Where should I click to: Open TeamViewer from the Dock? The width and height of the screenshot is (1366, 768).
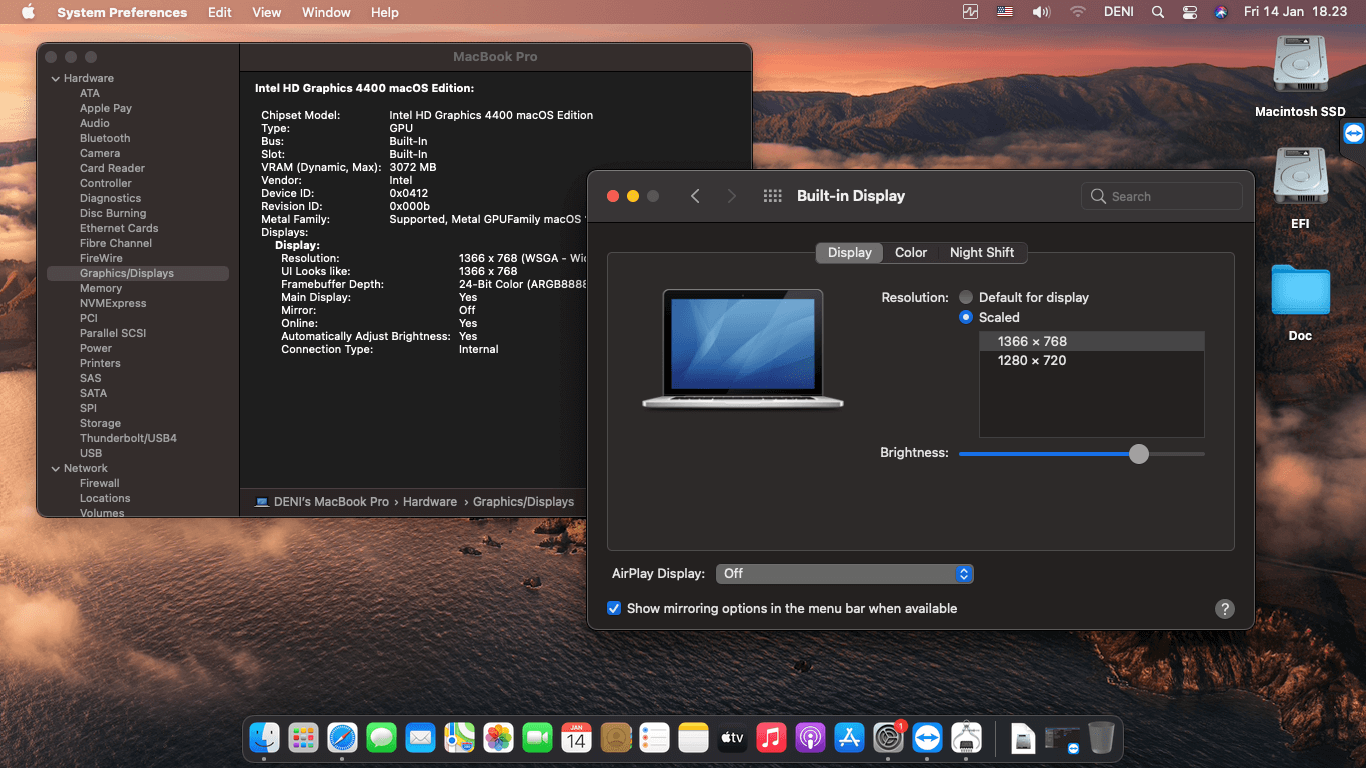tap(927, 738)
